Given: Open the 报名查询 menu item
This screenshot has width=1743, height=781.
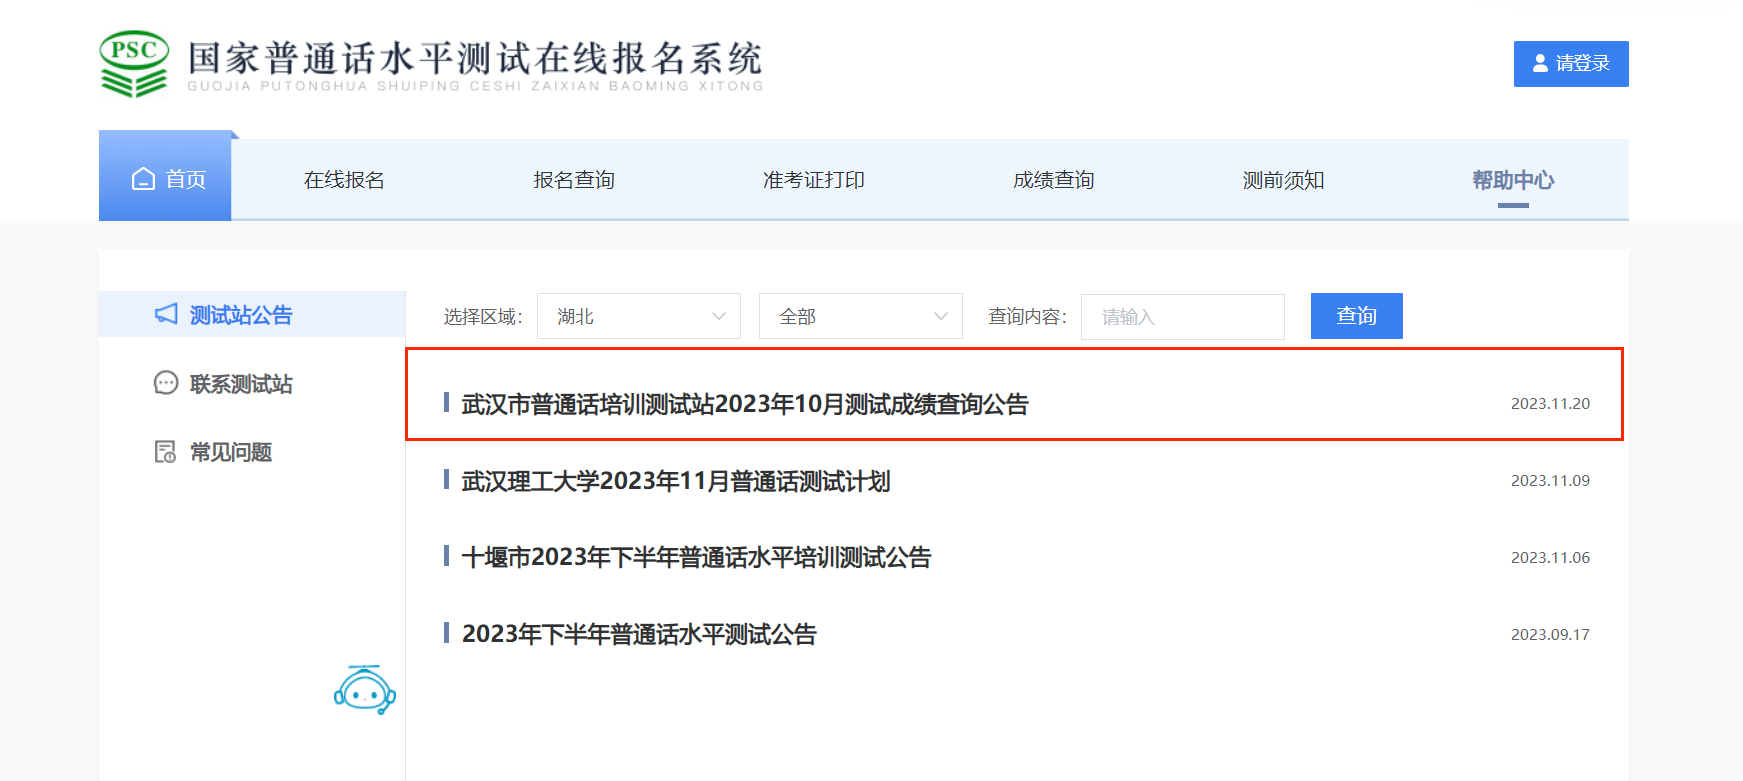Looking at the screenshot, I should [574, 180].
